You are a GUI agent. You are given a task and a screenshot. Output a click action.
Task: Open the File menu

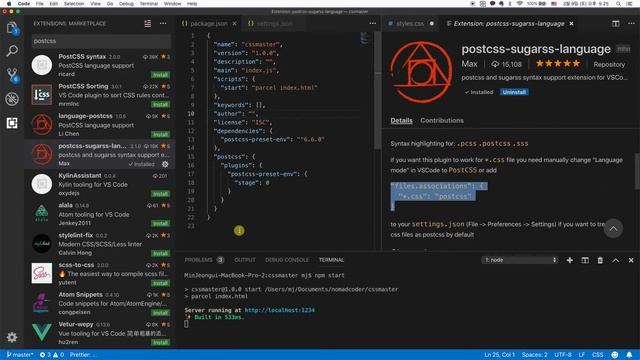pos(40,4)
